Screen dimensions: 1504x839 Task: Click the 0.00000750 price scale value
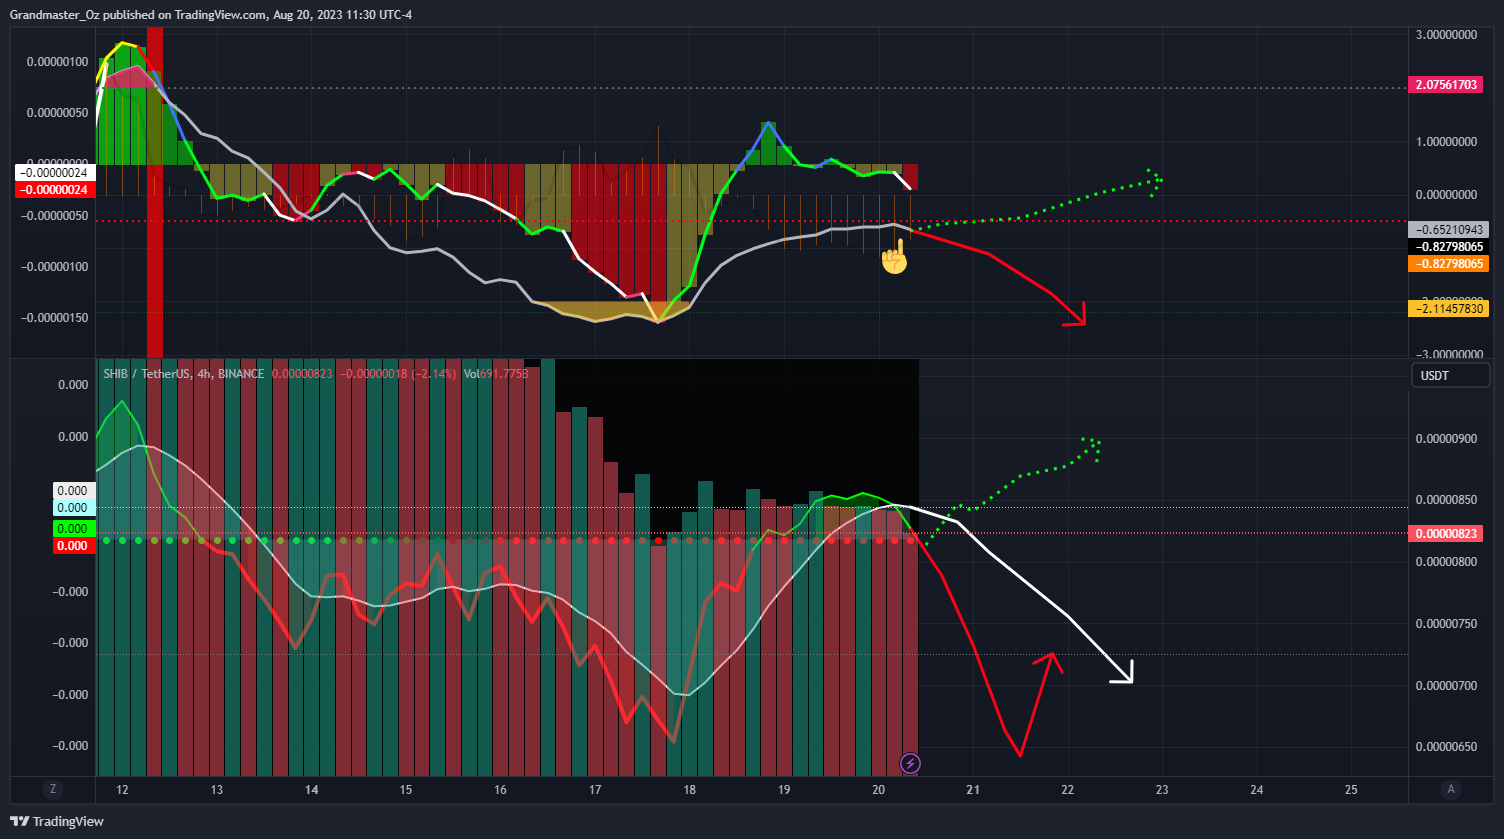(1446, 624)
